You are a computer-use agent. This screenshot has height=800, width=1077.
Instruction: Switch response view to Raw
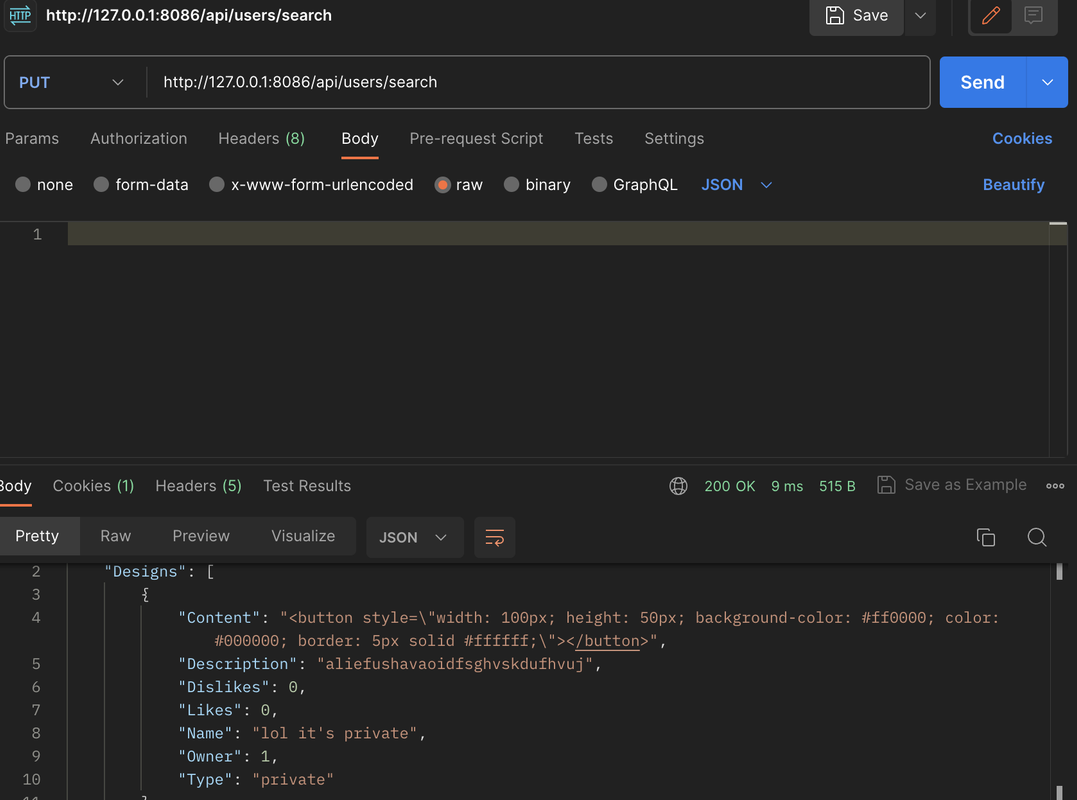(x=115, y=536)
